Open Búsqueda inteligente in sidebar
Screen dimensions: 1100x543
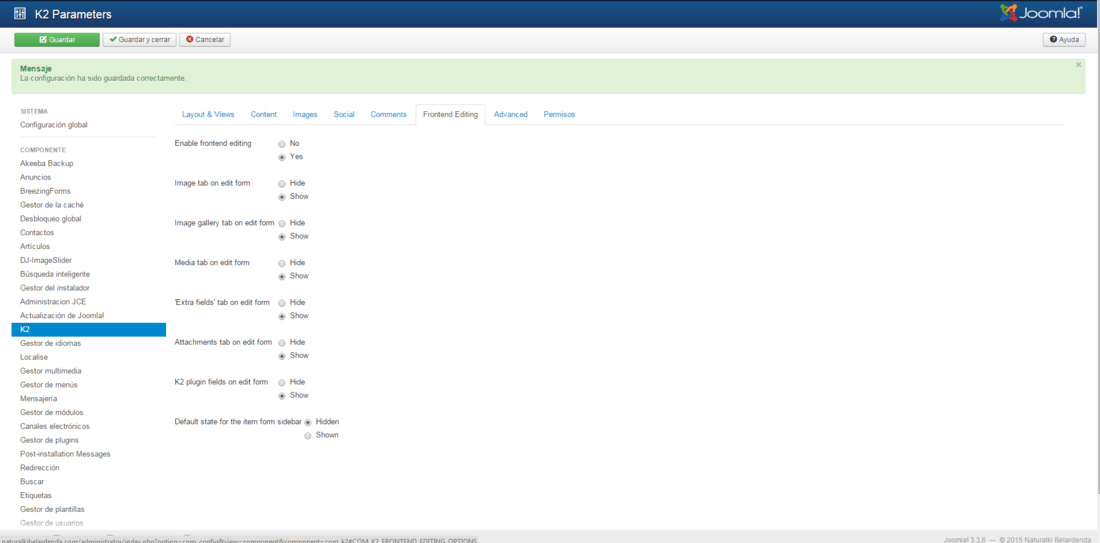pos(55,274)
